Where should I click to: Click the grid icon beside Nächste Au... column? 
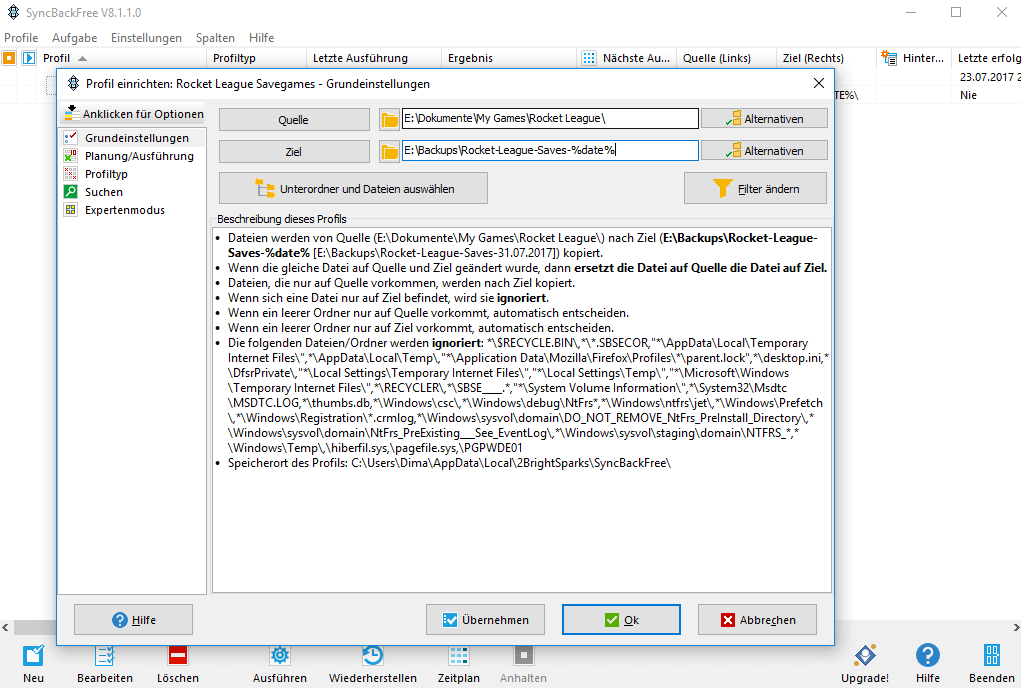589,58
